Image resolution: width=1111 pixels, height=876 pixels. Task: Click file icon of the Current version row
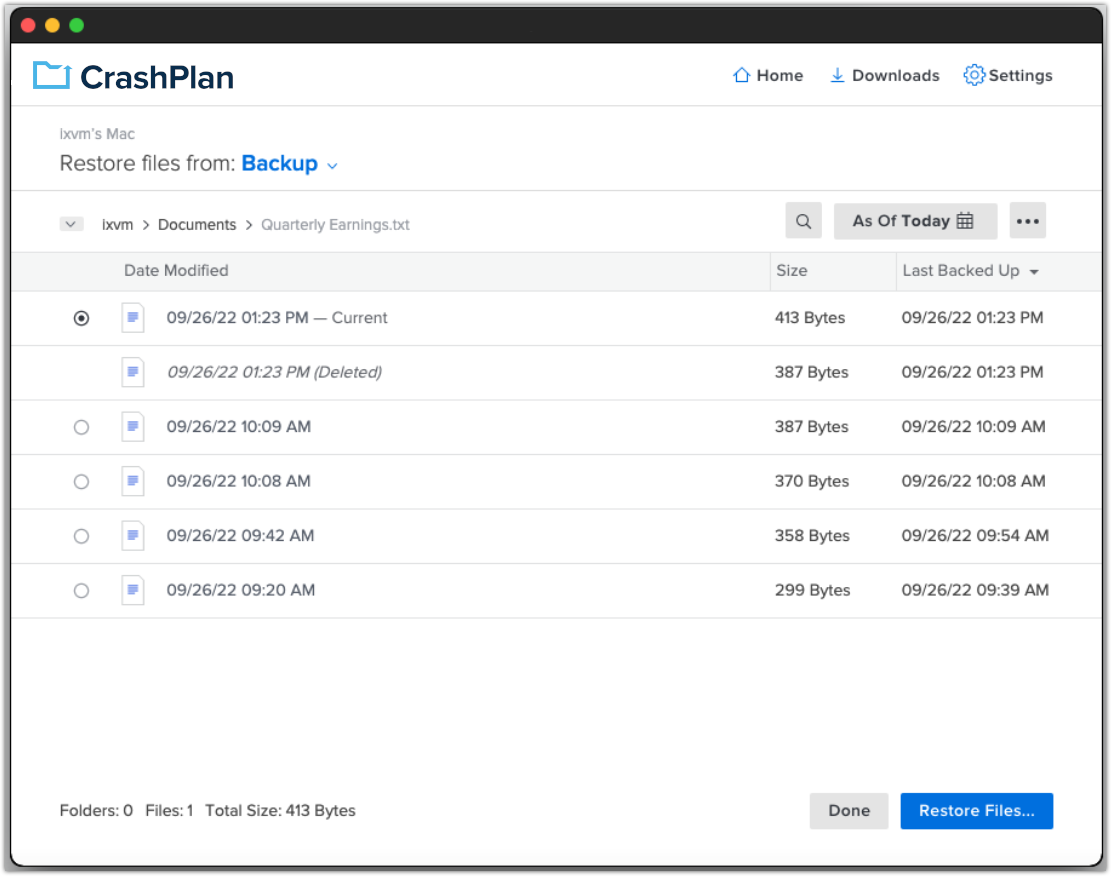pos(132,318)
